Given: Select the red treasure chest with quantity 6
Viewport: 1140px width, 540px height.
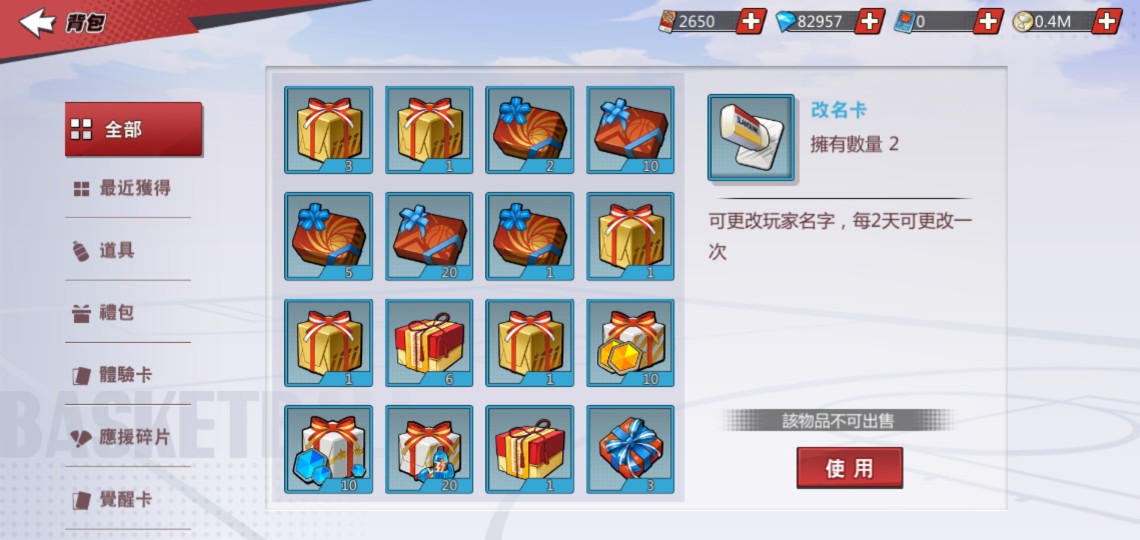Looking at the screenshot, I should [x=429, y=343].
